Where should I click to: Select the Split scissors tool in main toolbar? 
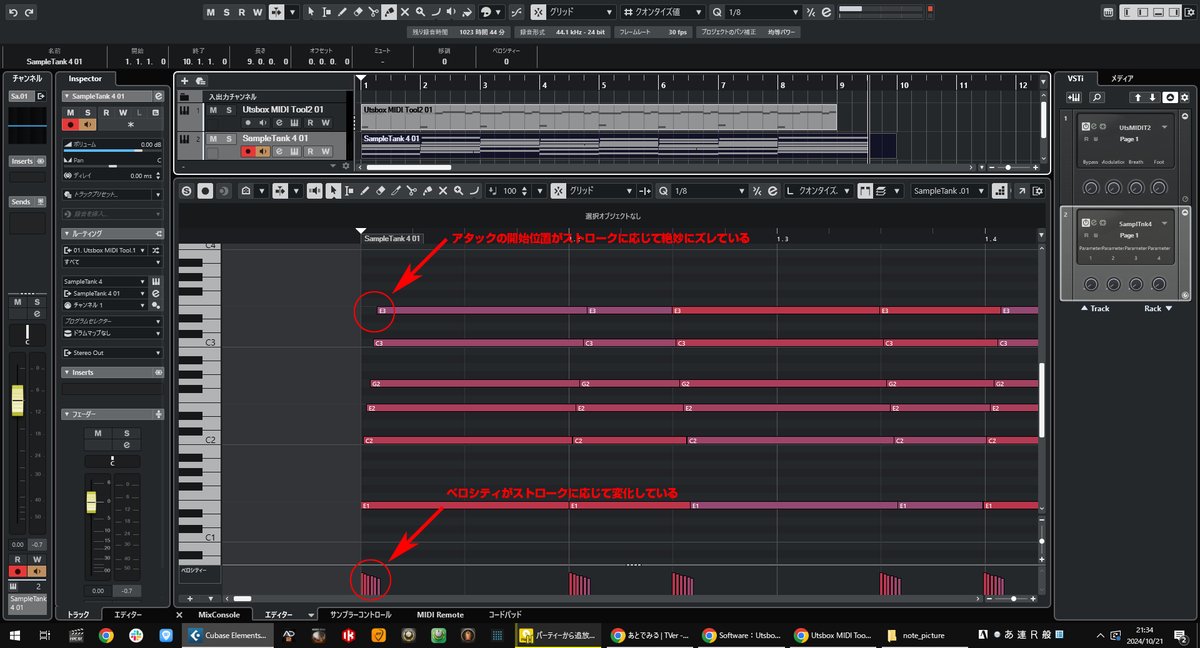373,12
